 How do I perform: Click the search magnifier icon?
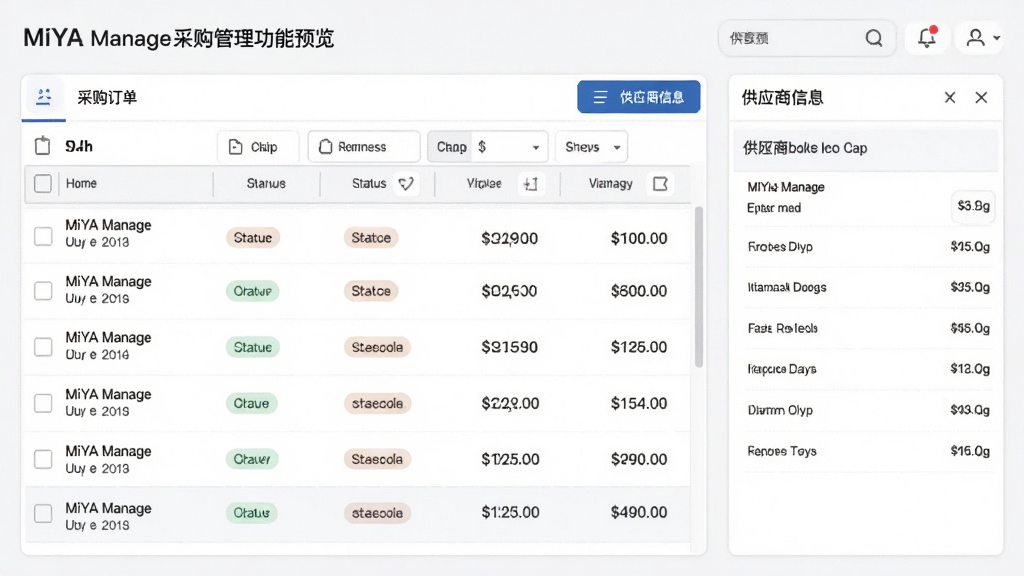coord(874,39)
